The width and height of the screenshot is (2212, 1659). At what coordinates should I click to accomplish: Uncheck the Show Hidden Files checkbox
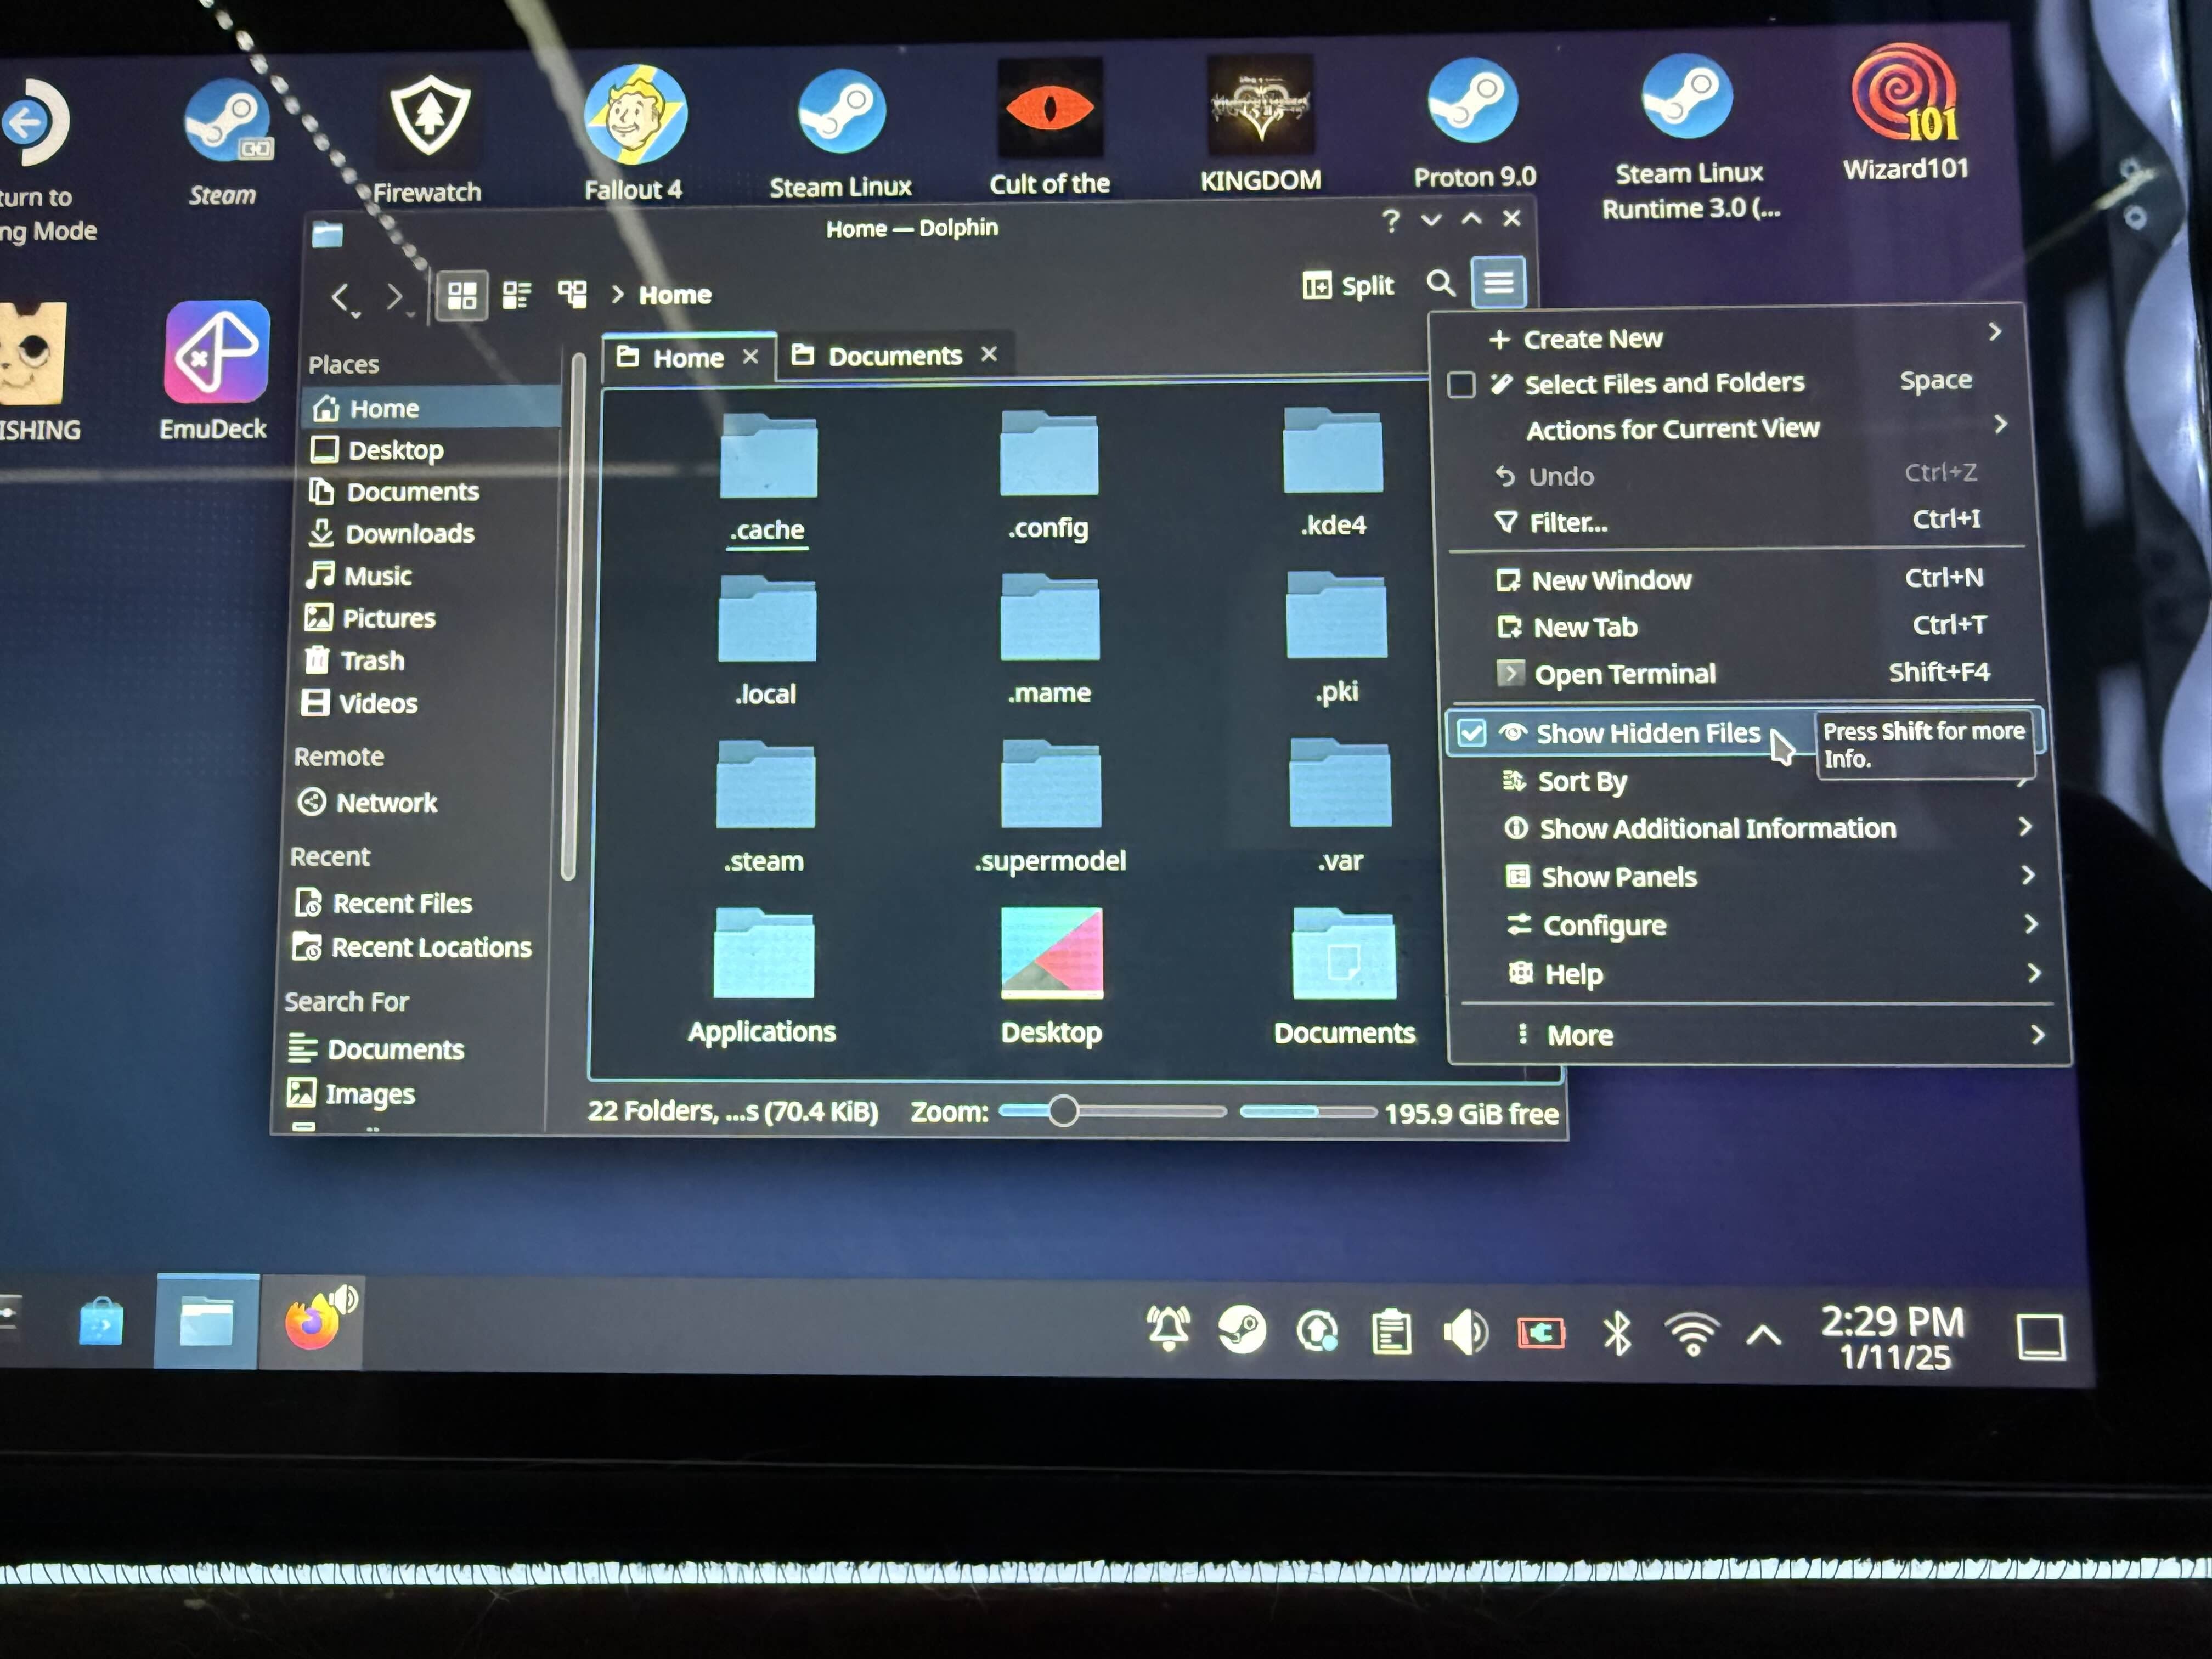(x=1471, y=733)
